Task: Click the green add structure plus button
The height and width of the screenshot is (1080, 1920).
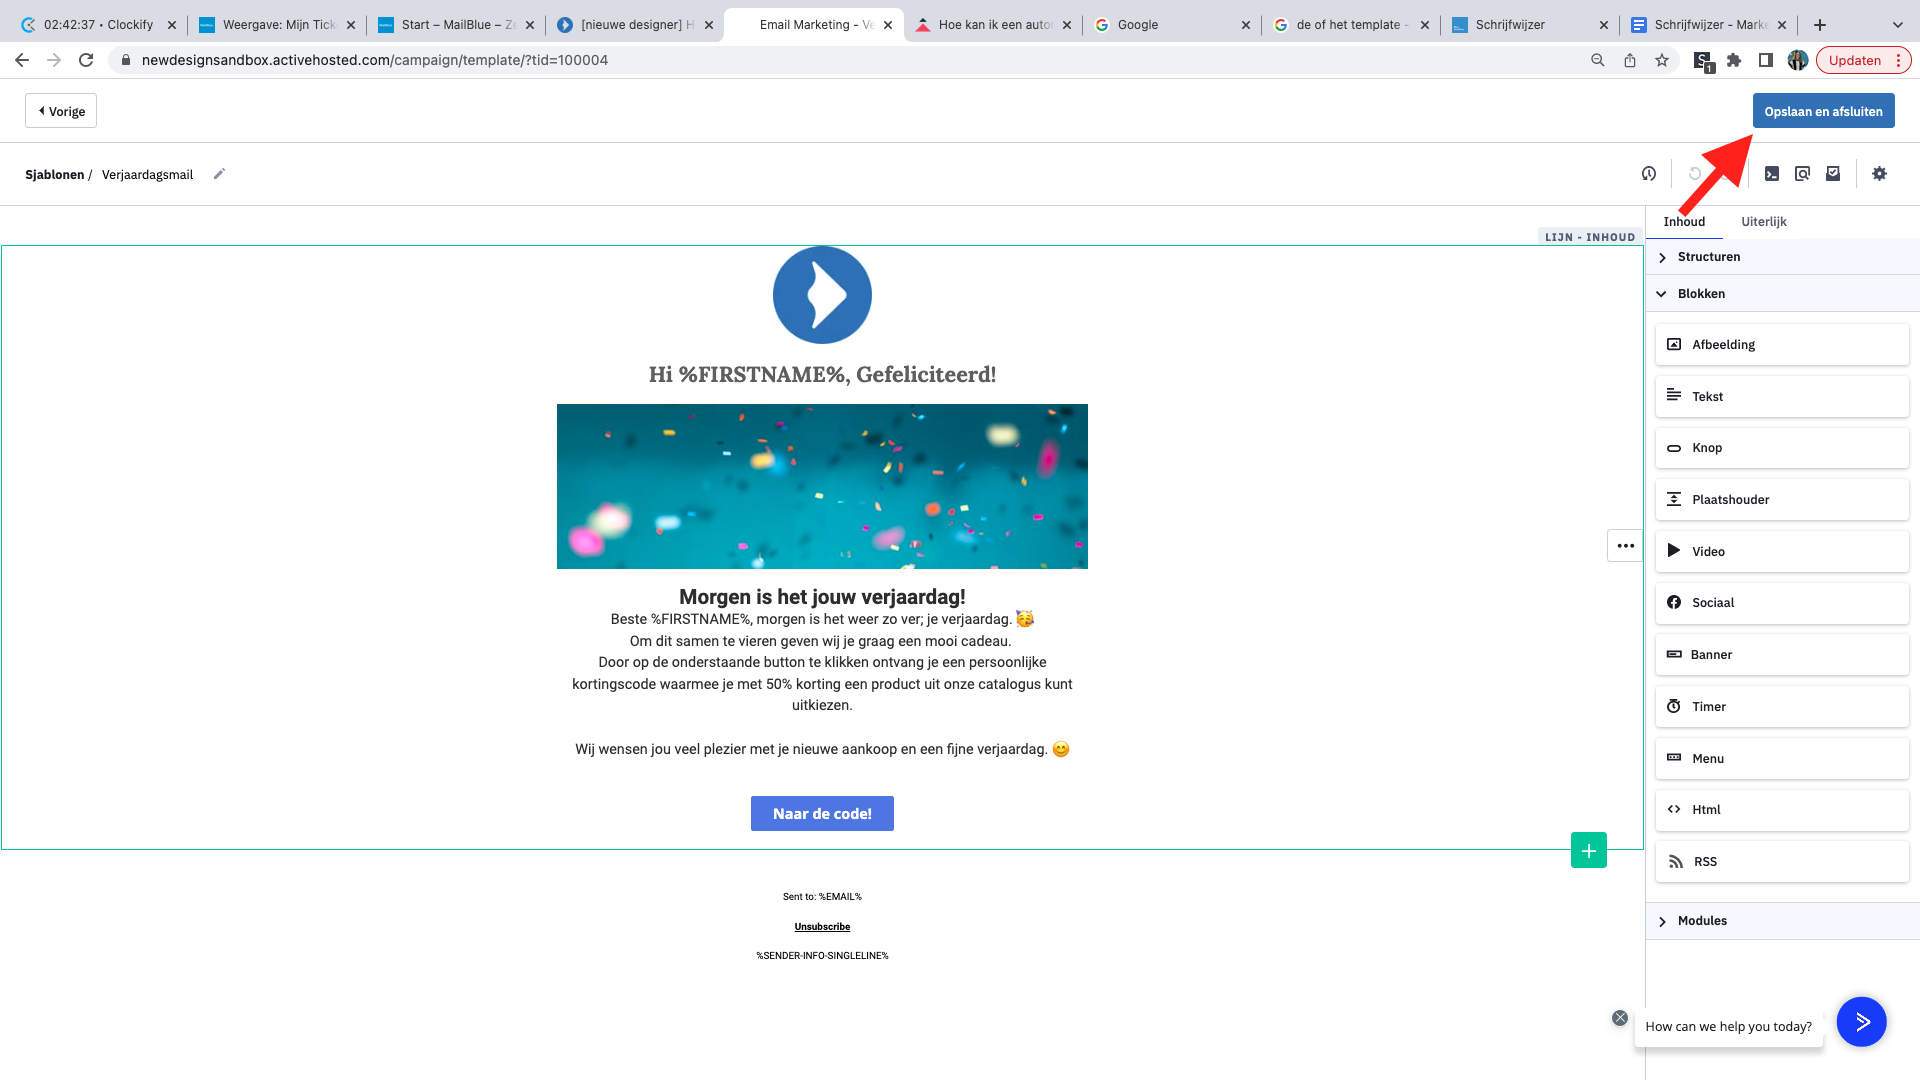Action: coord(1589,850)
